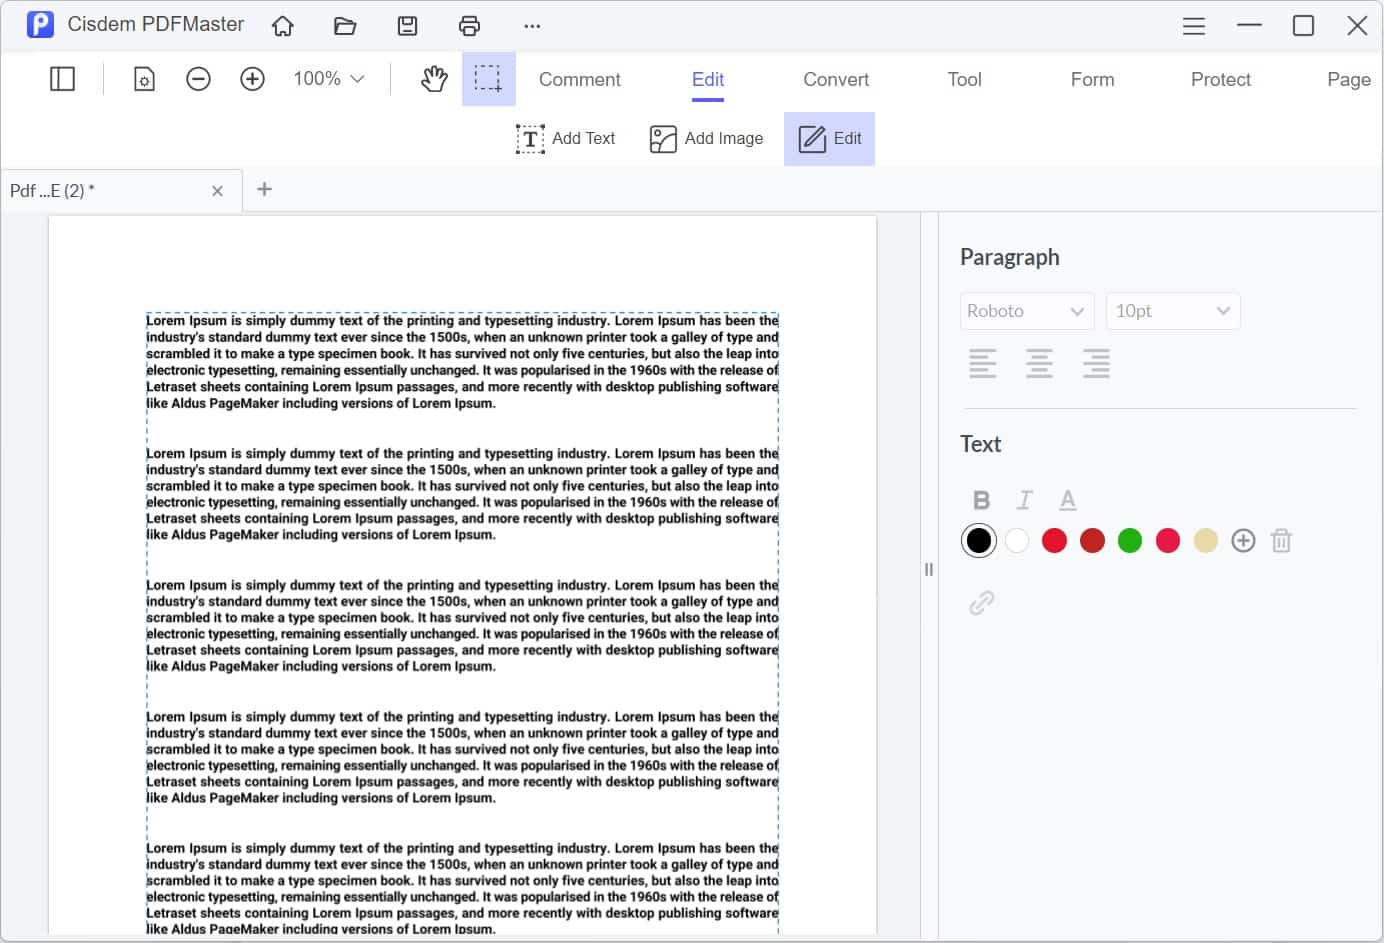Screen dimensions: 1384x943
Task: Enable center text alignment
Action: click(x=1039, y=363)
